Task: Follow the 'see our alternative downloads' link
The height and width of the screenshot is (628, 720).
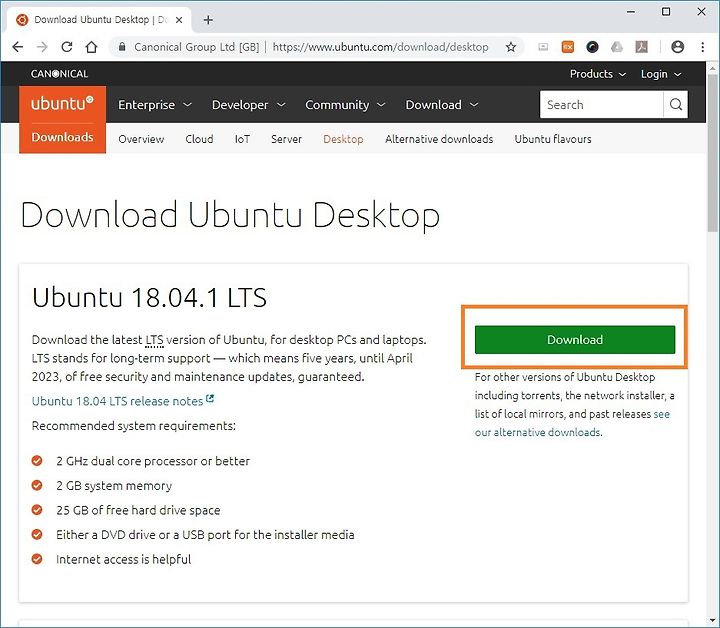Action: [x=537, y=432]
